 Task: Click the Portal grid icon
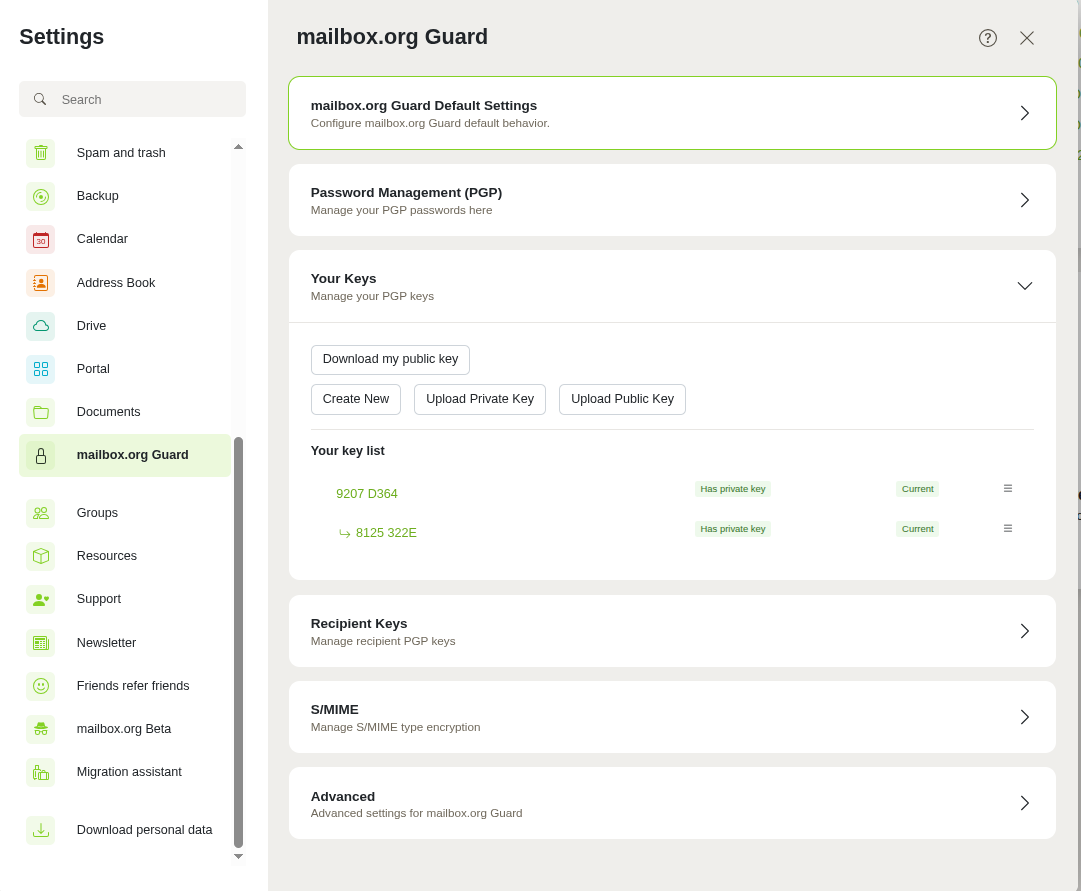coord(41,369)
